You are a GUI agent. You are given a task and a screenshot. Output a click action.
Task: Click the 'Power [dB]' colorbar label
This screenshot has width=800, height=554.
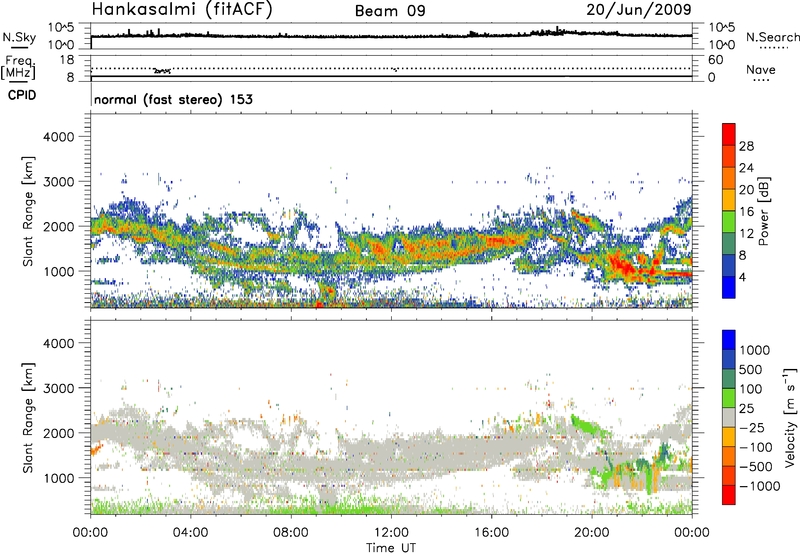763,211
